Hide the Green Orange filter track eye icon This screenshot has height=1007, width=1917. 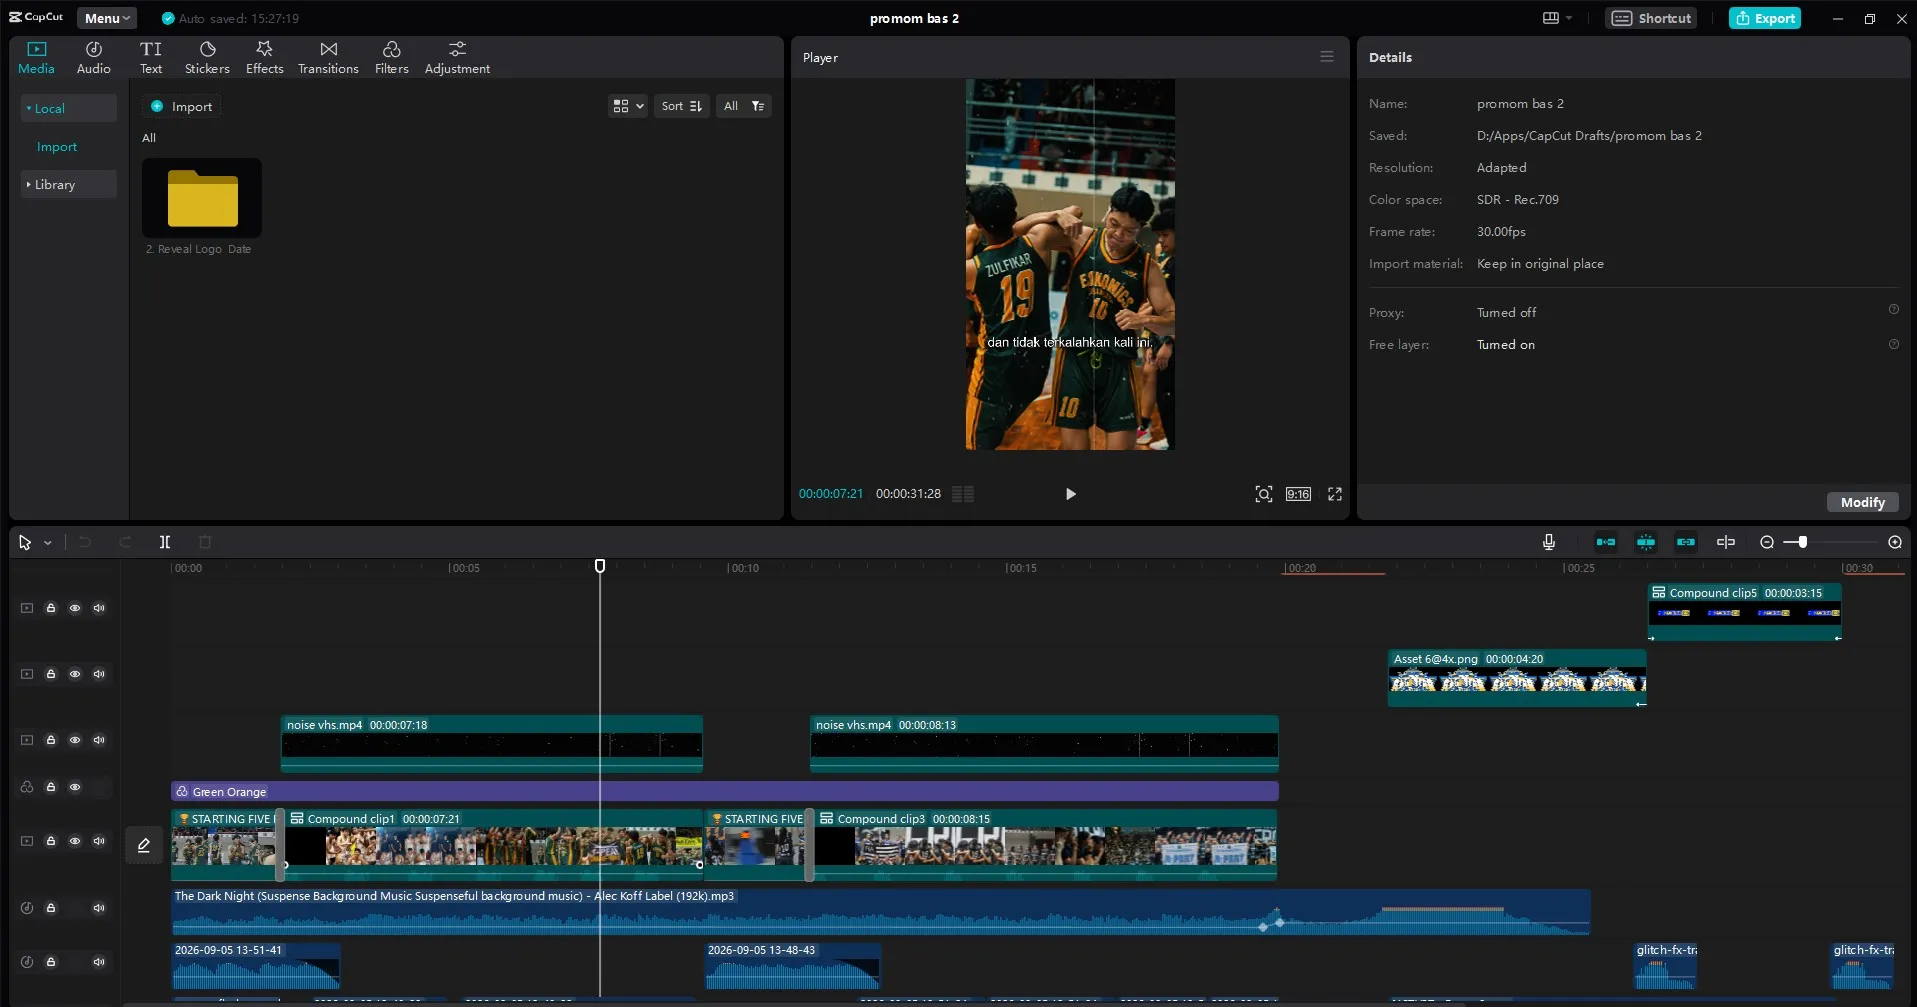coord(75,787)
